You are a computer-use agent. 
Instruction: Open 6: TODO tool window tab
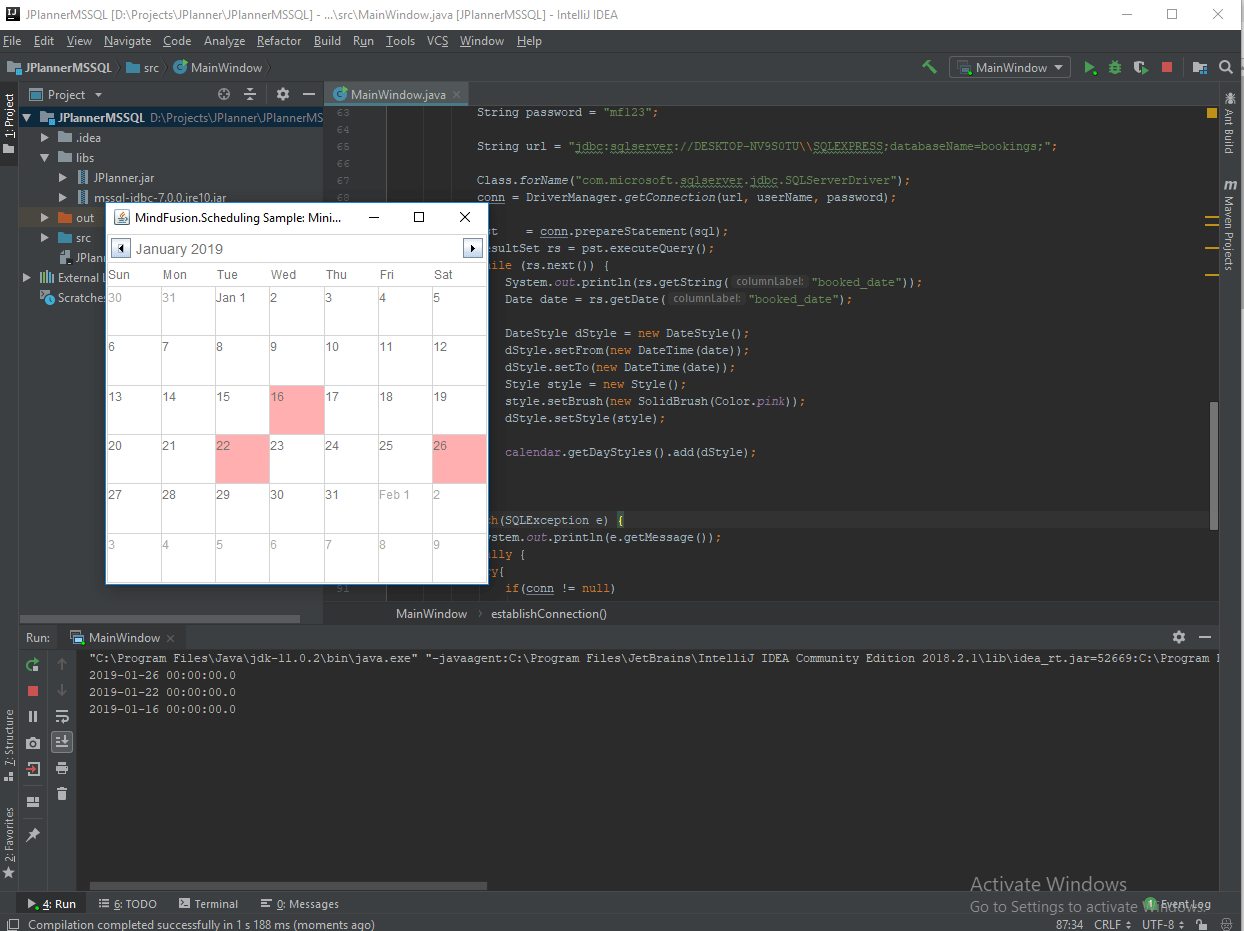(127, 904)
